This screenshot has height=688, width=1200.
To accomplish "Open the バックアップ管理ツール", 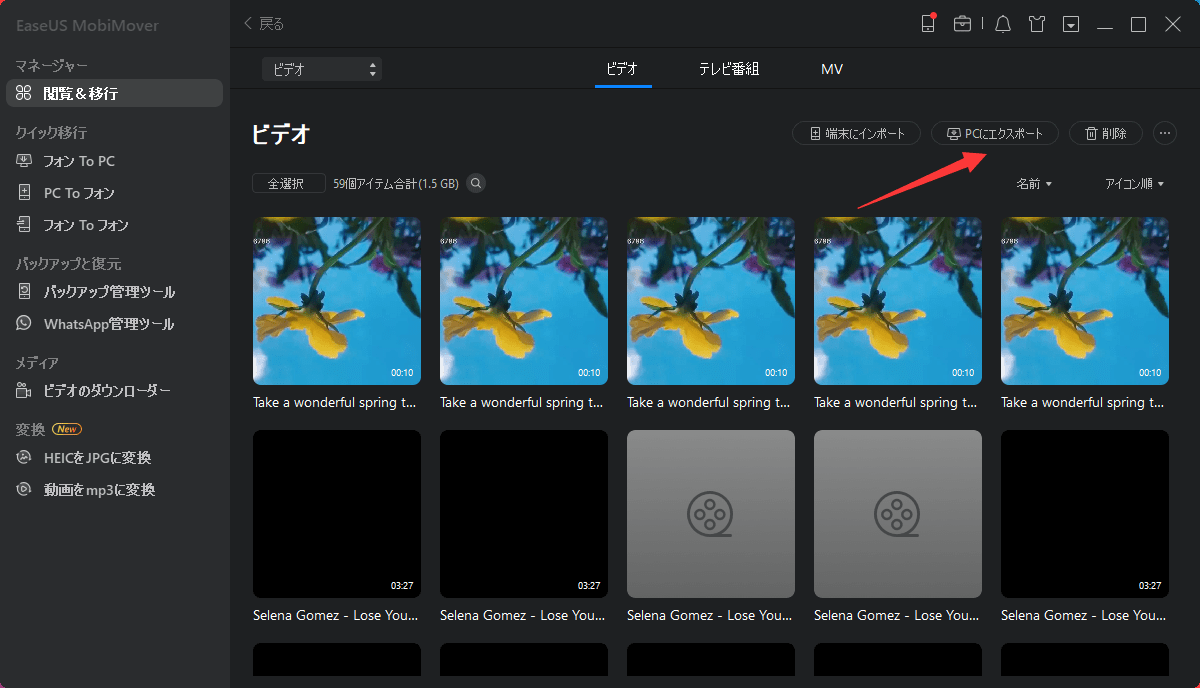I will 96,291.
